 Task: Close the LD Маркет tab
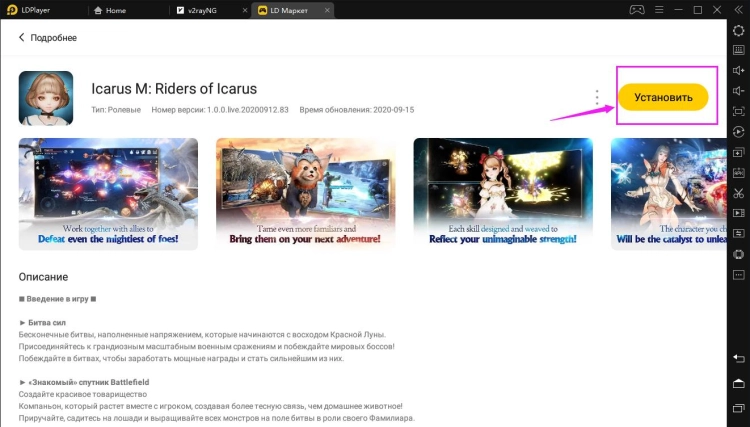[327, 10]
